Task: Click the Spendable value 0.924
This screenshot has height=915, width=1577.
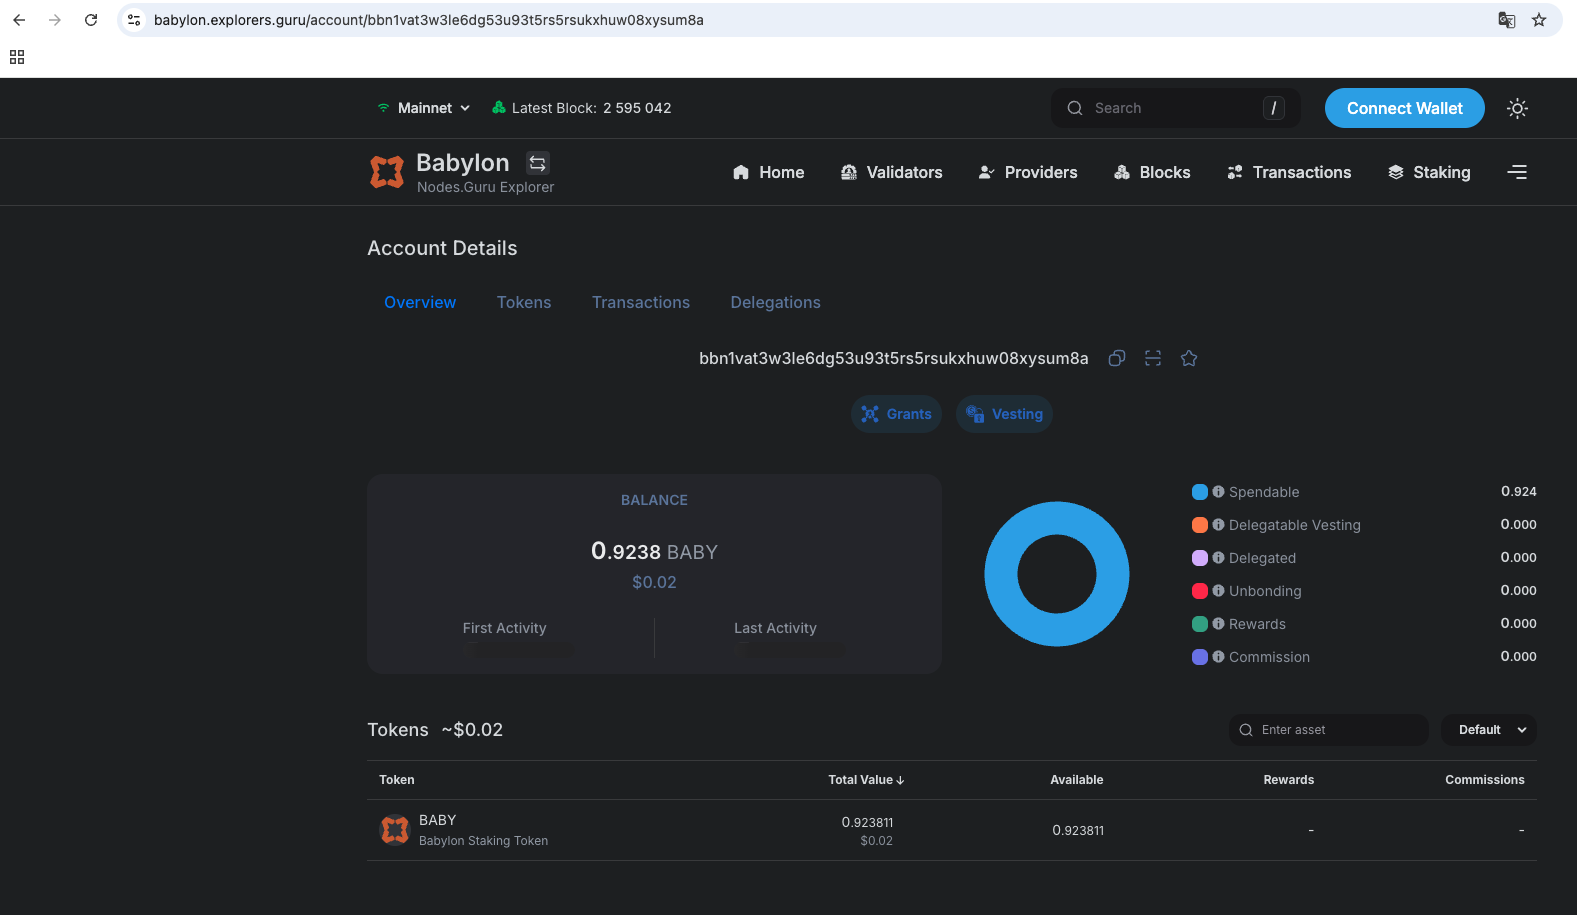Action: click(x=1518, y=492)
